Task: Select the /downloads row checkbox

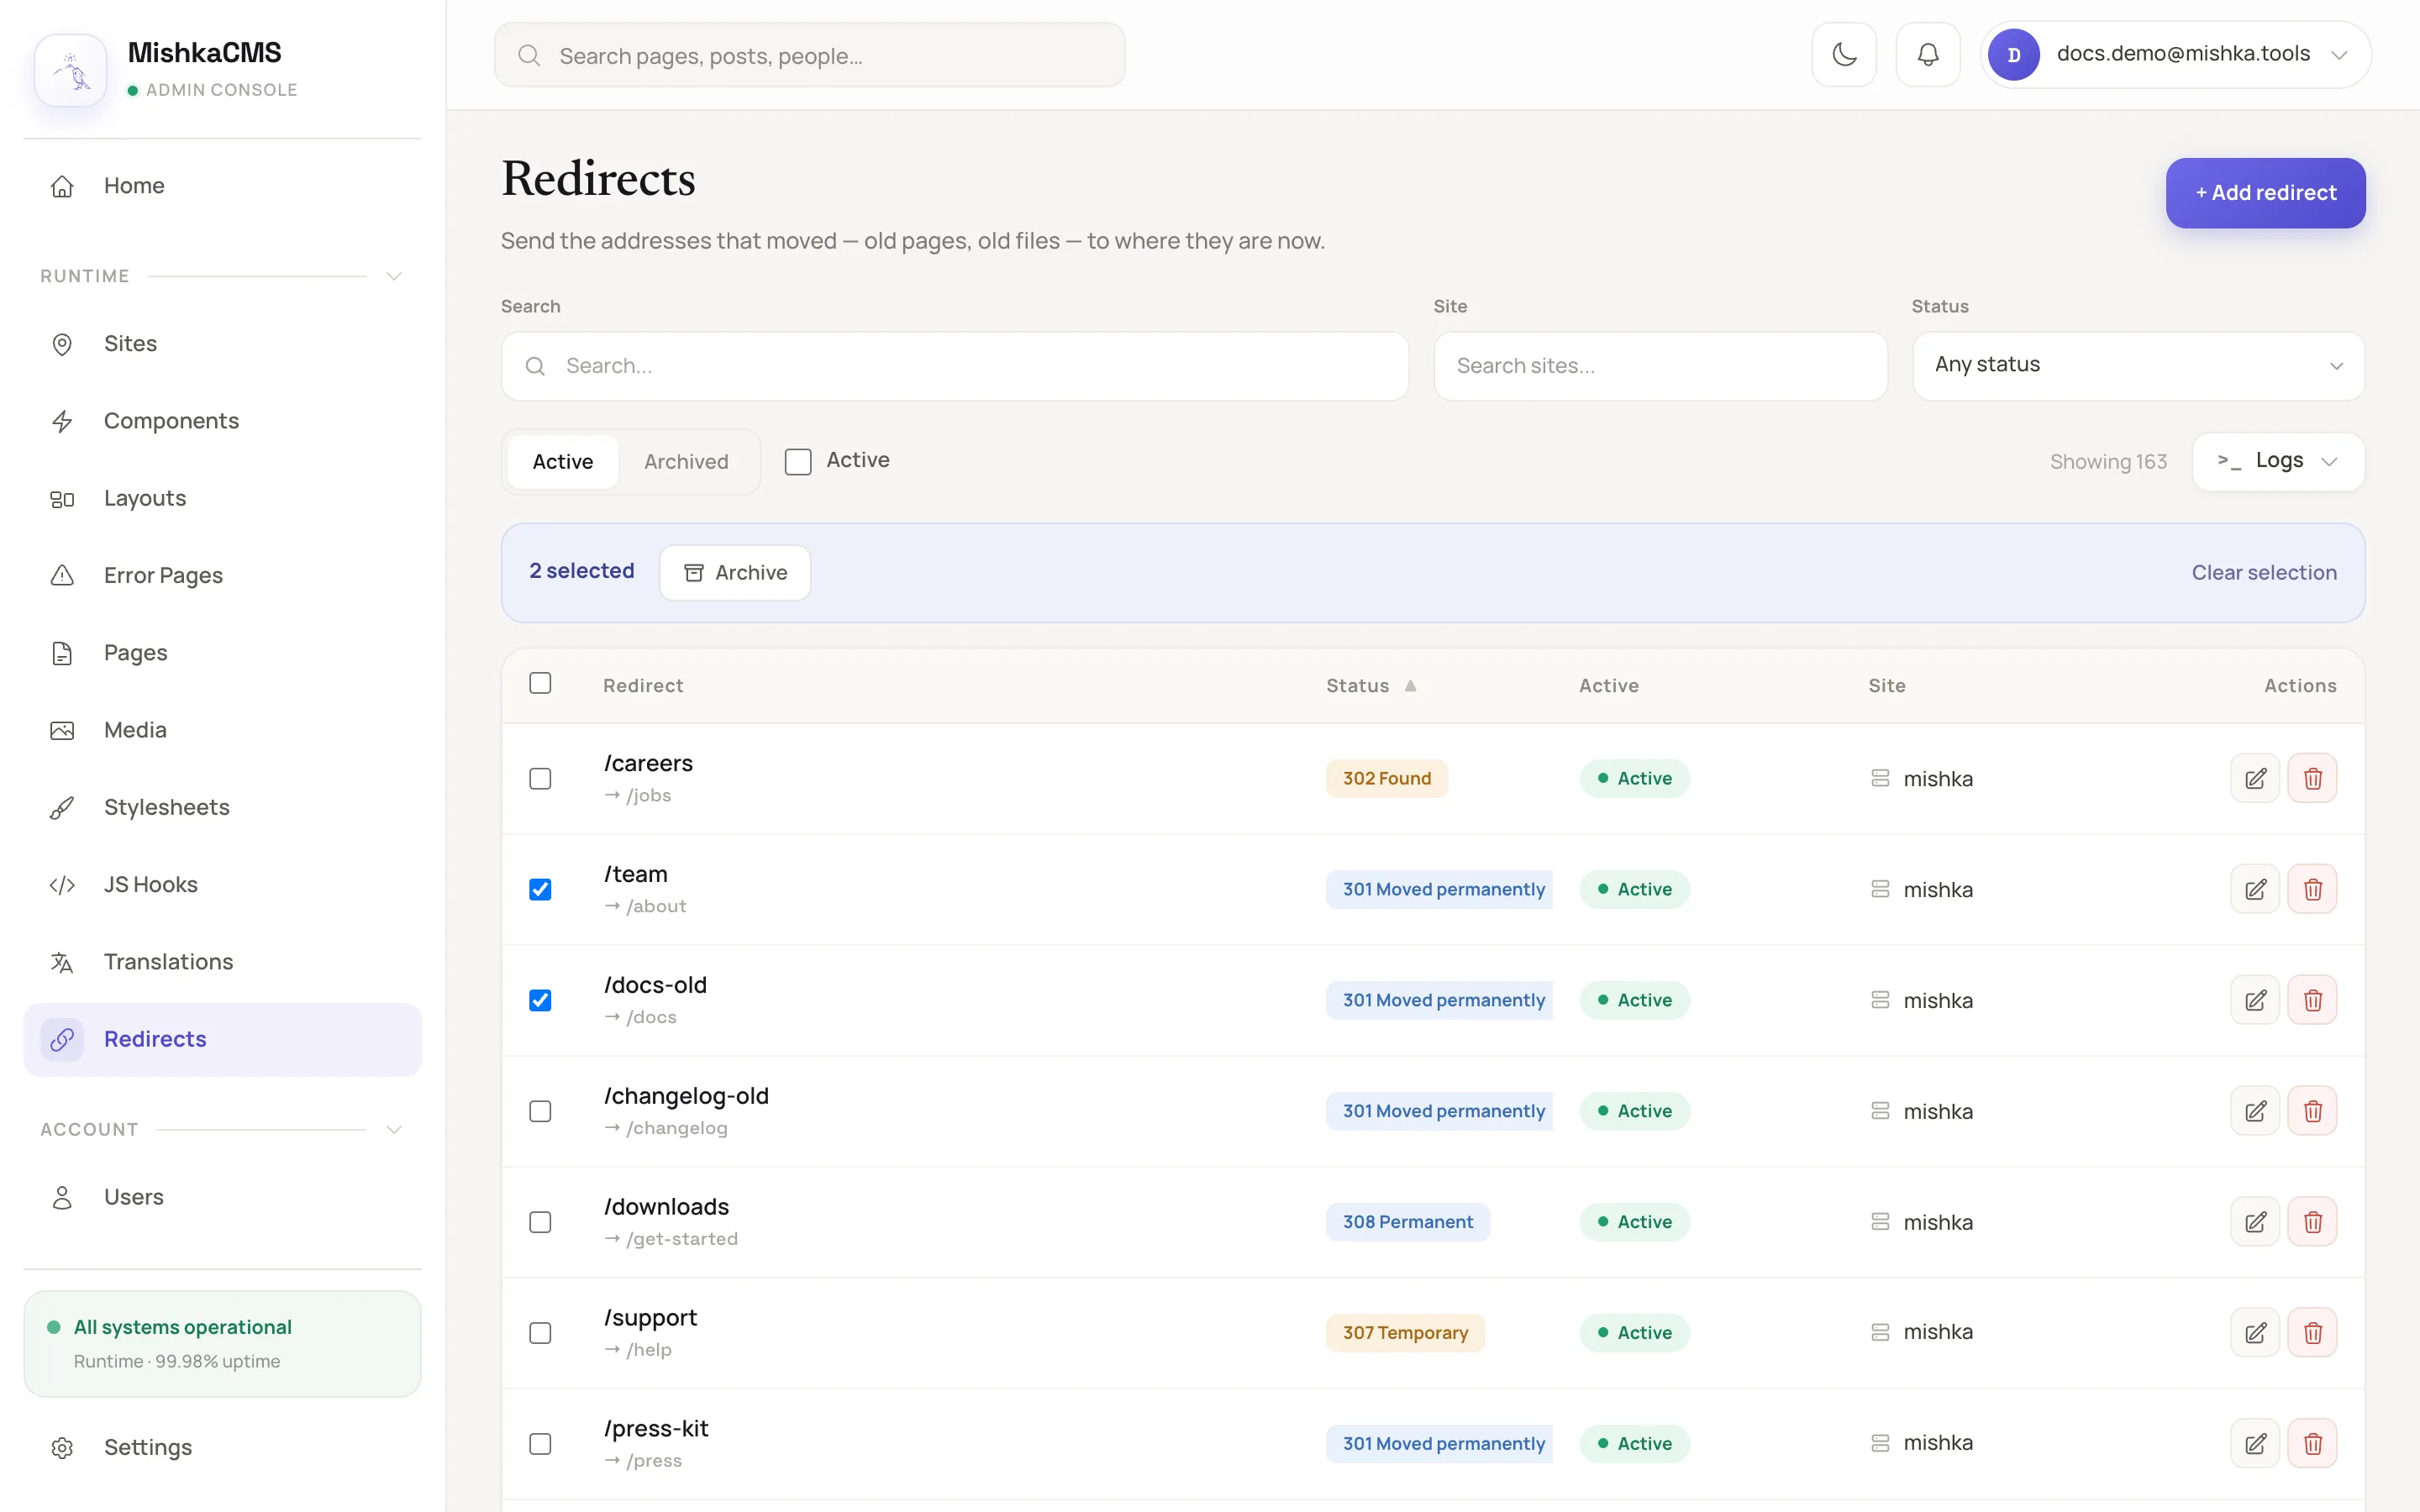Action: pos(540,1222)
